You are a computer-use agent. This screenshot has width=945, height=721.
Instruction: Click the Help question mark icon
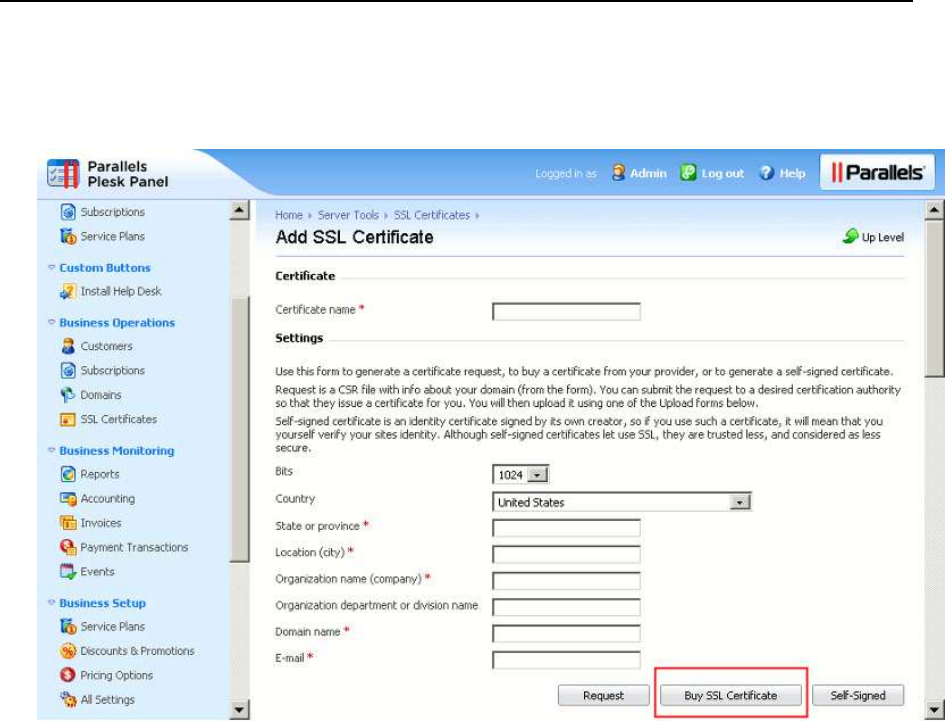(x=766, y=173)
